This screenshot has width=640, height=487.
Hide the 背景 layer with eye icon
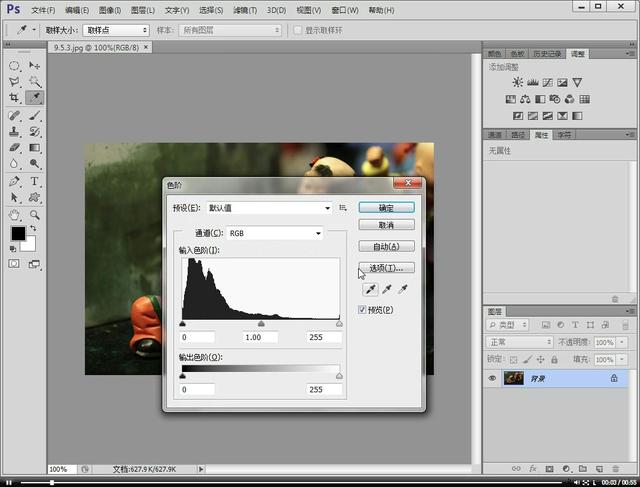492,378
